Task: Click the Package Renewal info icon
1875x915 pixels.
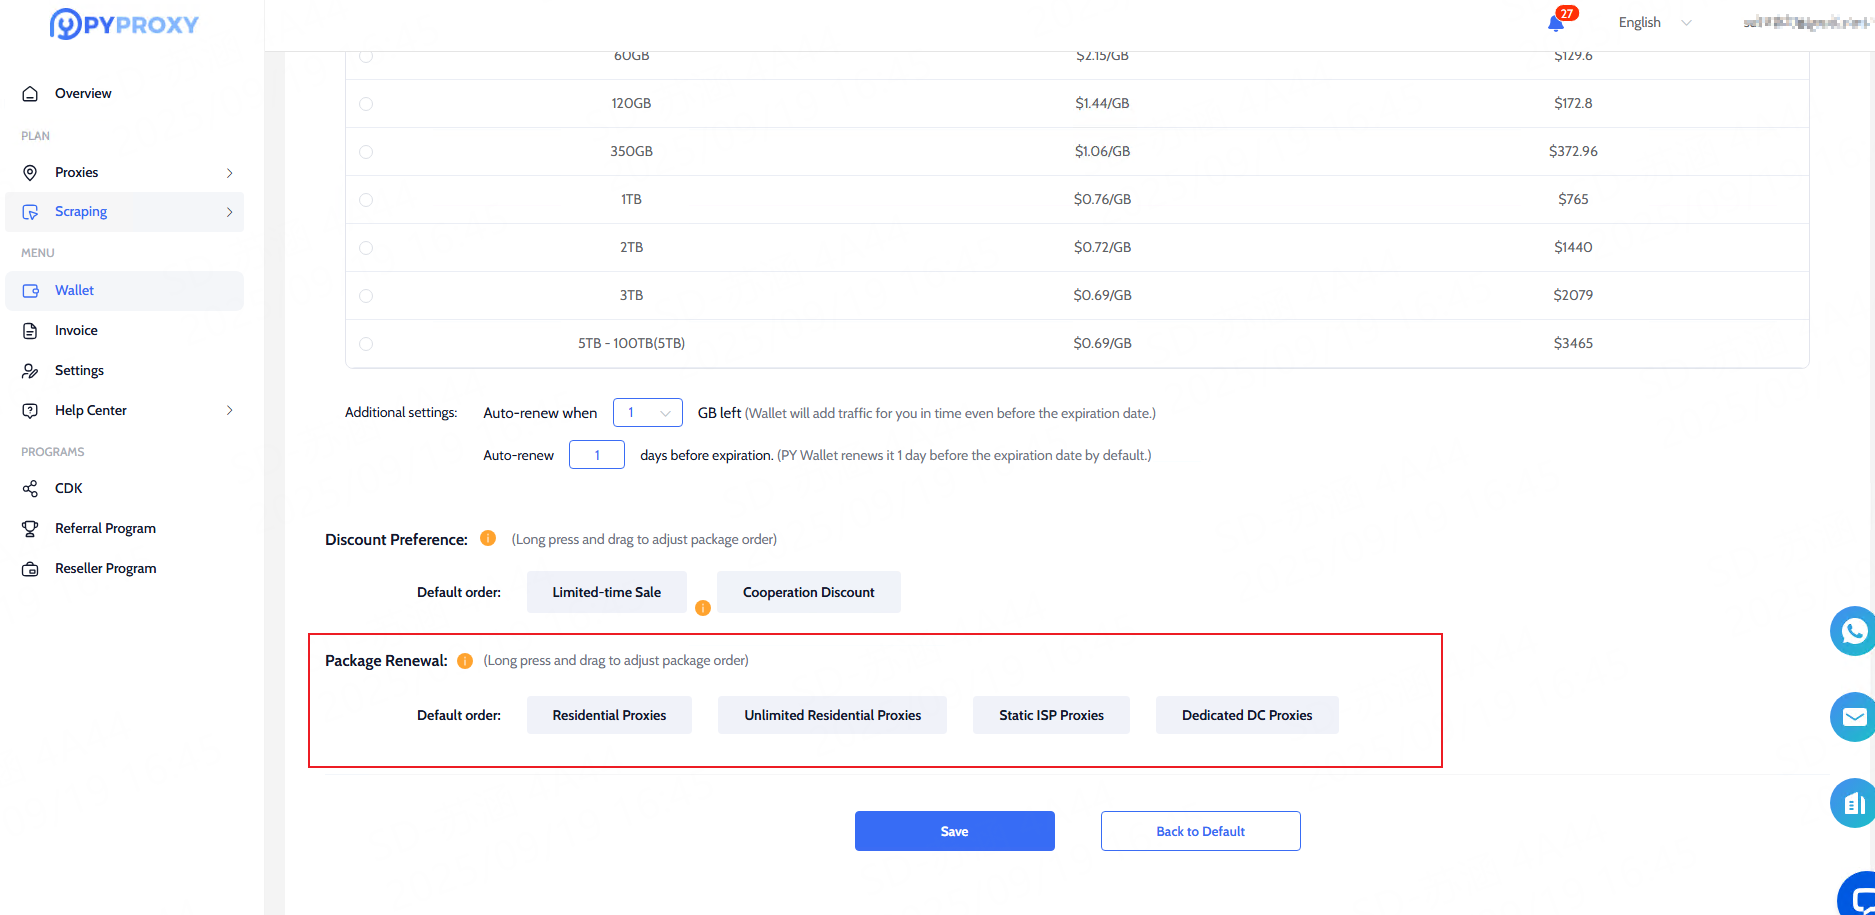Action: click(x=465, y=660)
